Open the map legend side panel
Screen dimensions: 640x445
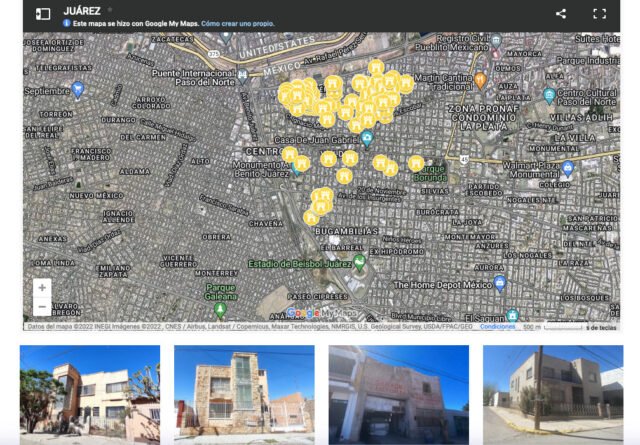tap(43, 14)
